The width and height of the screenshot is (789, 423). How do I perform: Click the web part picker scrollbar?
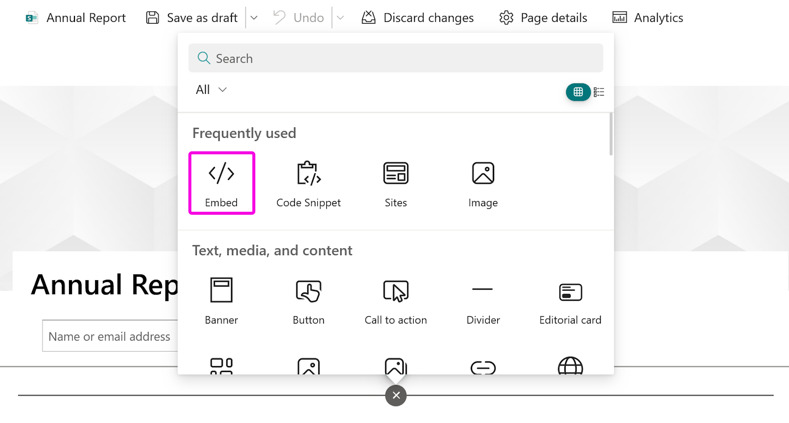611,134
